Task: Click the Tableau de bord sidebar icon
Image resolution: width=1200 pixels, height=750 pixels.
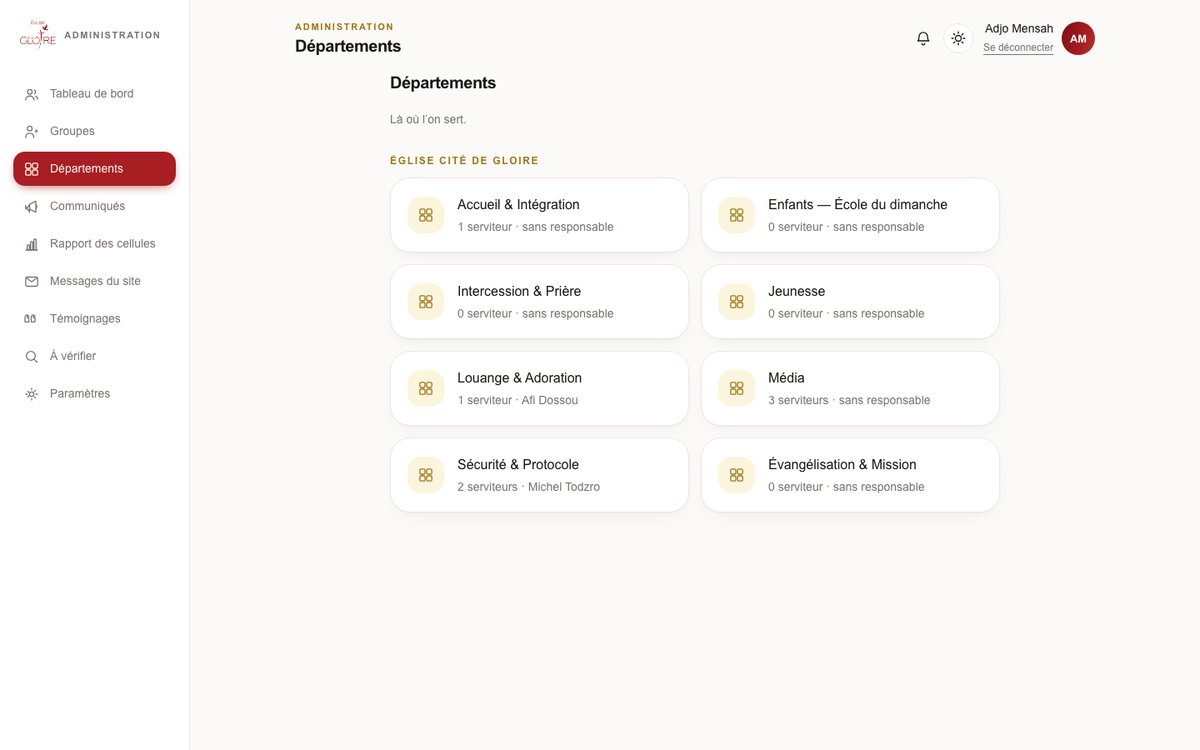Action: coord(32,94)
